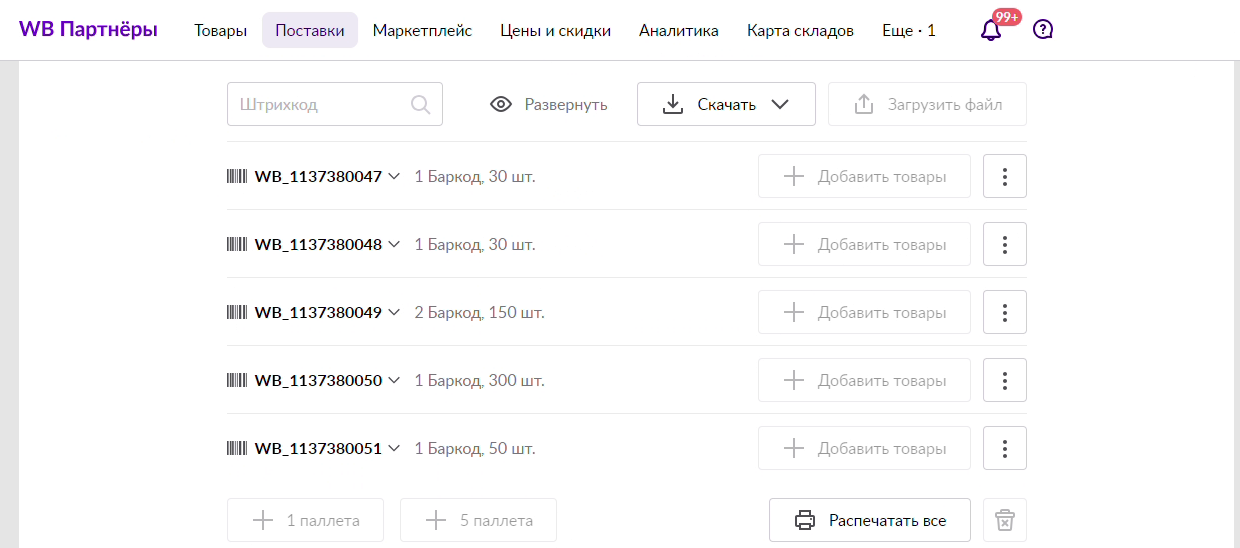Toggle Развернуть eye view option
This screenshot has width=1240, height=548.
[x=549, y=104]
